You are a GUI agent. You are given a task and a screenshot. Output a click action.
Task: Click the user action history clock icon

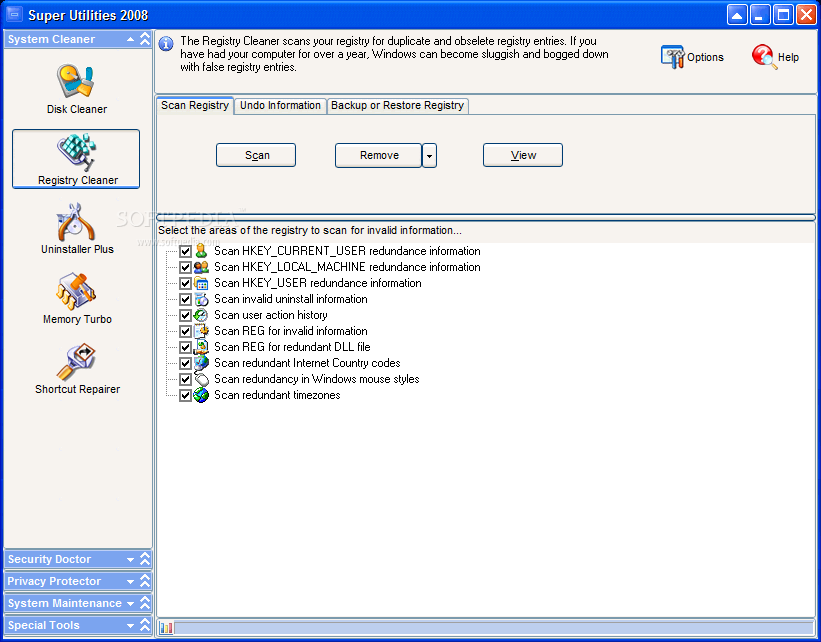tap(201, 315)
